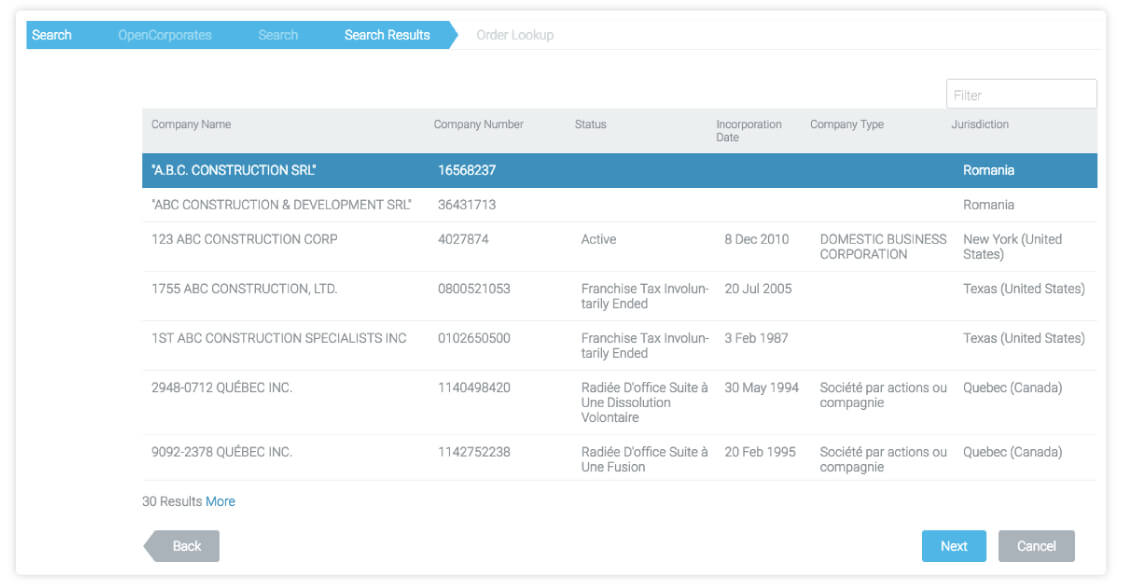Click incorporation date 30 May 1994
This screenshot has width=1121, height=584.
(761, 387)
